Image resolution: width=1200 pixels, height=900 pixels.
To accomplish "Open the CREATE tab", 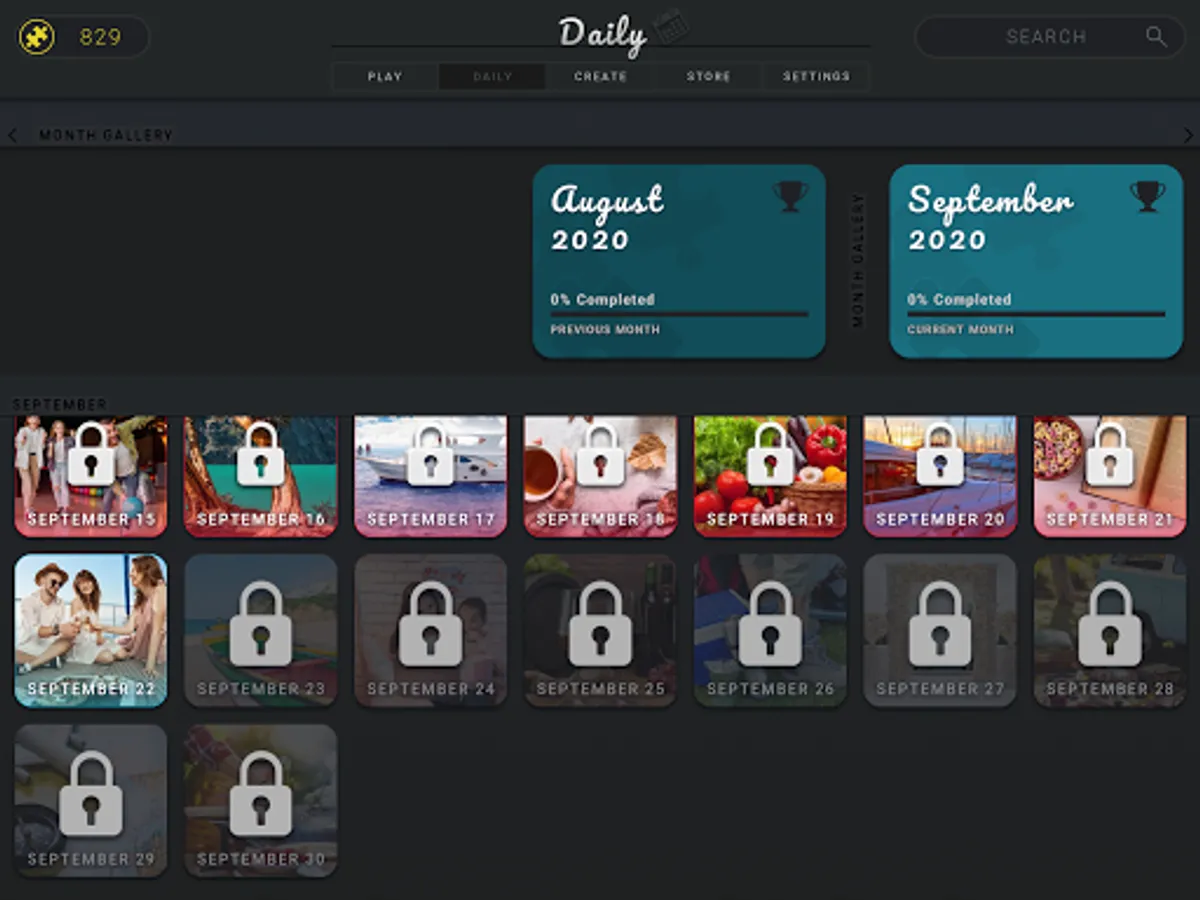I will [600, 76].
